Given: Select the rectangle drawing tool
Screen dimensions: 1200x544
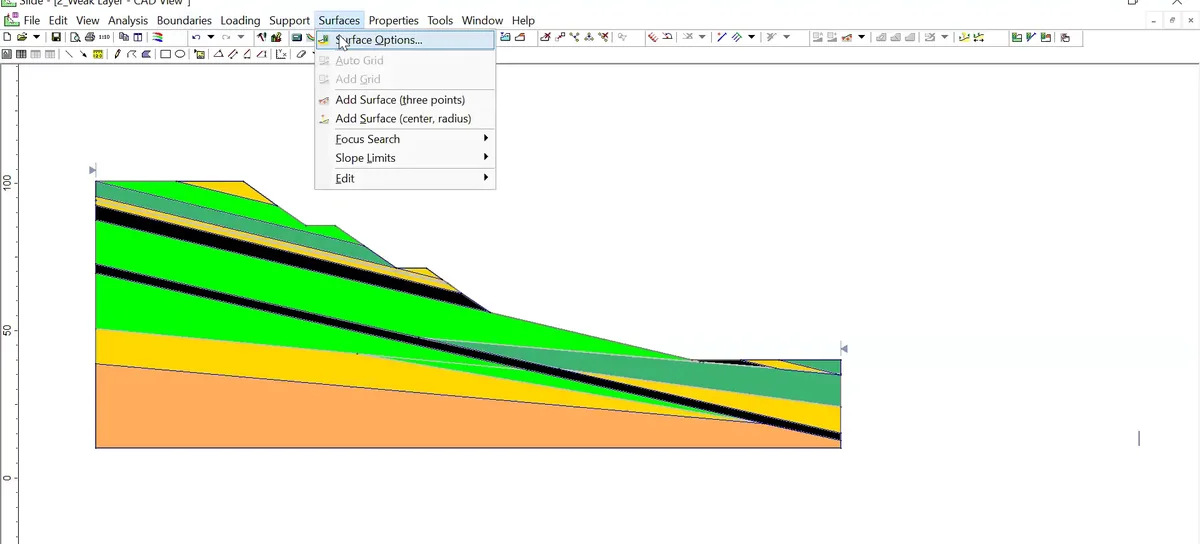Looking at the screenshot, I should click(x=165, y=54).
